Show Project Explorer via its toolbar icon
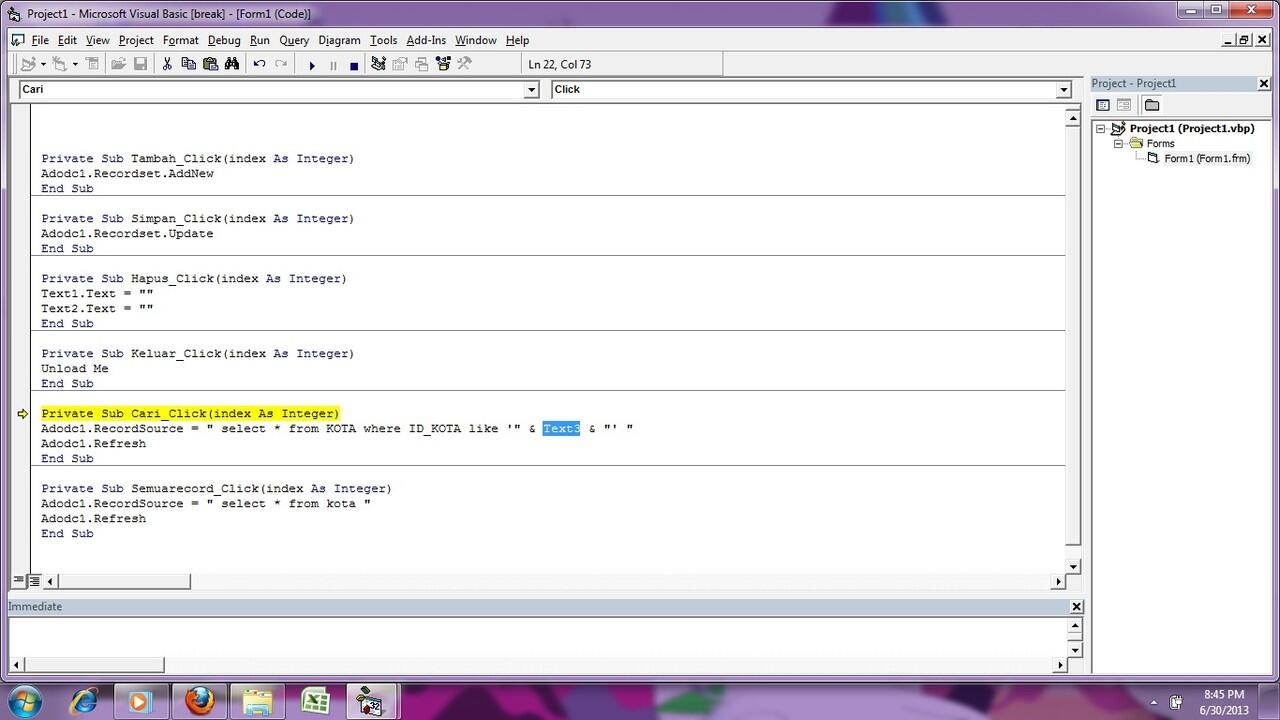Screen dimensions: 1280x720 click(x=378, y=64)
